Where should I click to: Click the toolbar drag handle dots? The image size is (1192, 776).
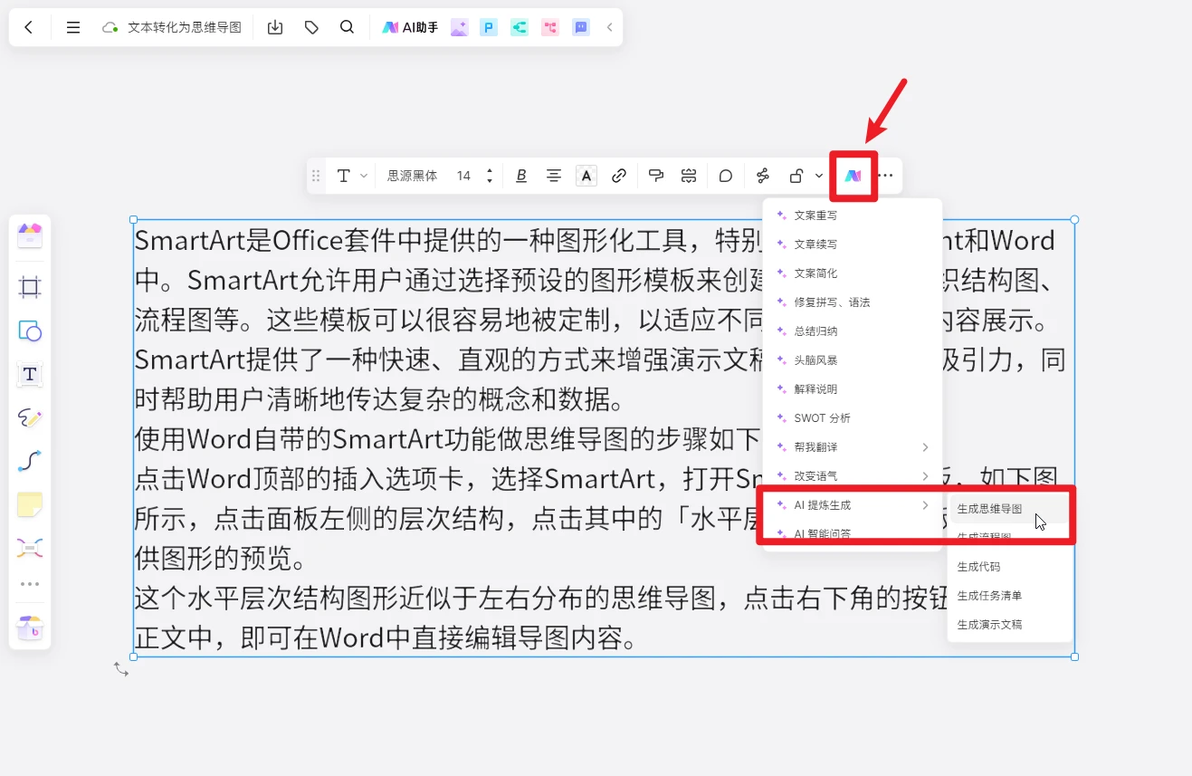point(315,176)
